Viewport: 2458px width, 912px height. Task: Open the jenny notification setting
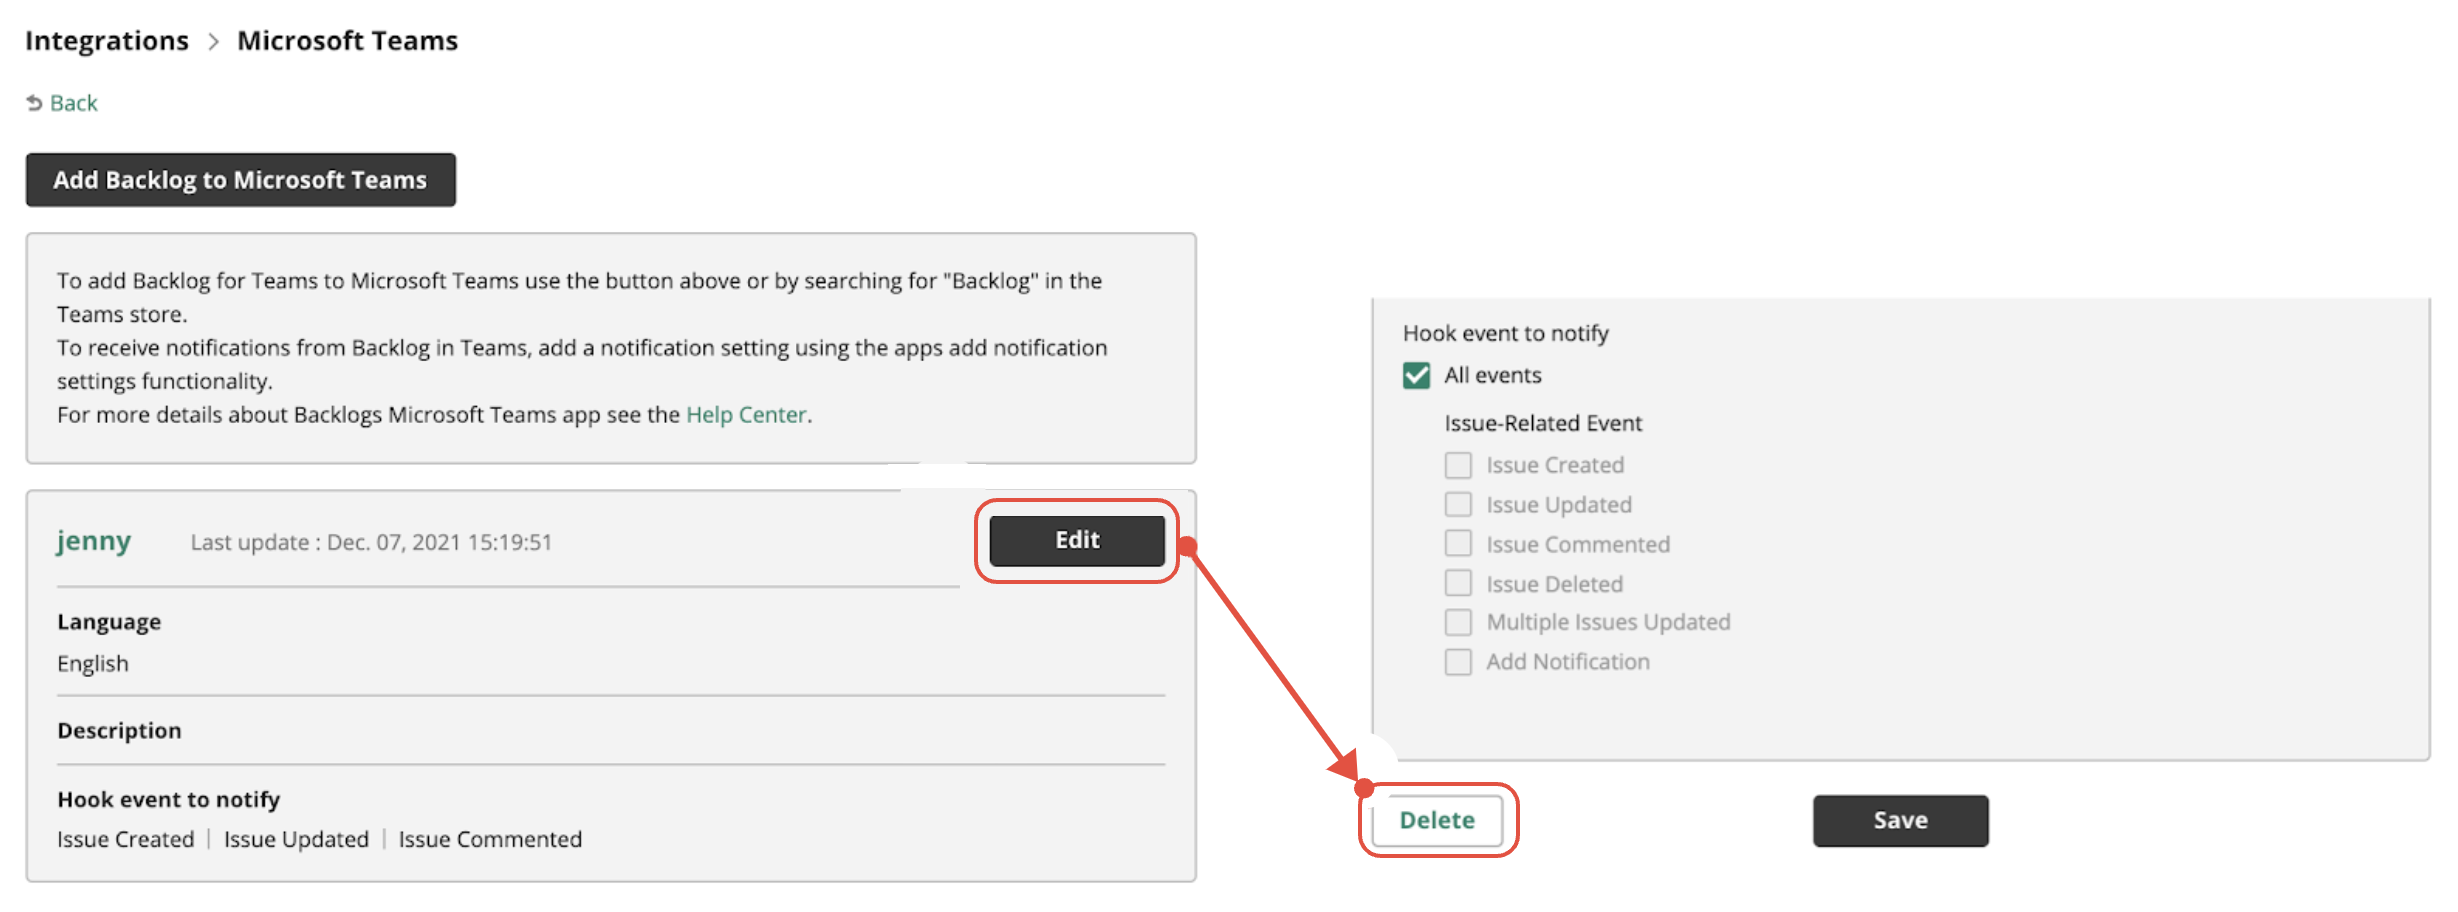click(94, 541)
